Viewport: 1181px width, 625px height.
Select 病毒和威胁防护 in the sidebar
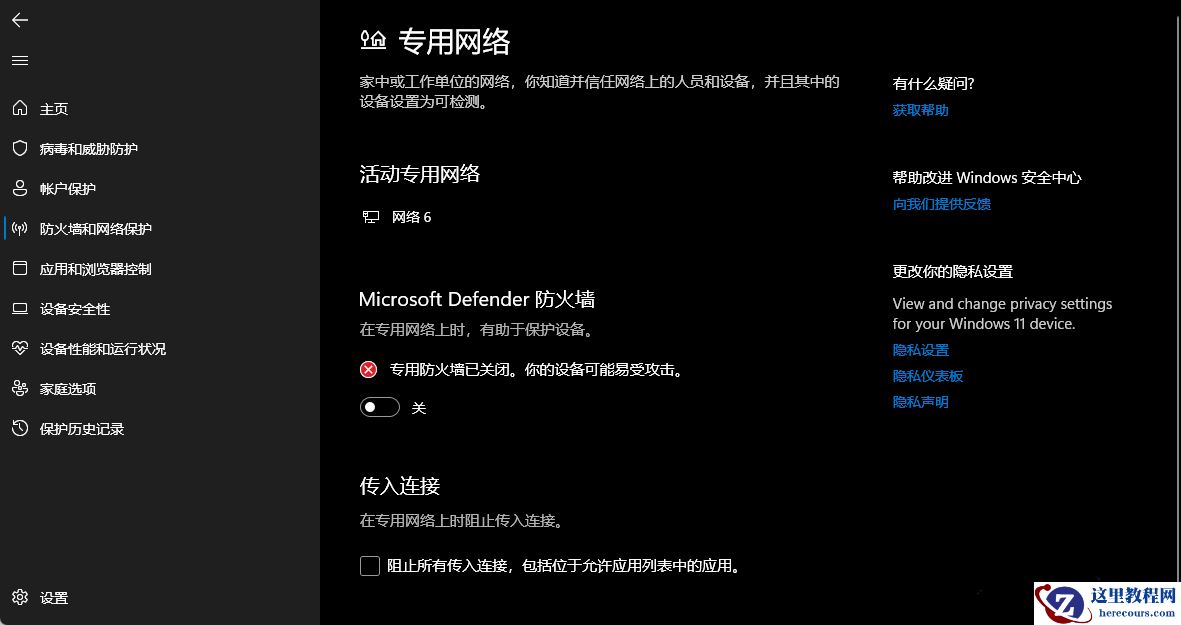(x=90, y=148)
